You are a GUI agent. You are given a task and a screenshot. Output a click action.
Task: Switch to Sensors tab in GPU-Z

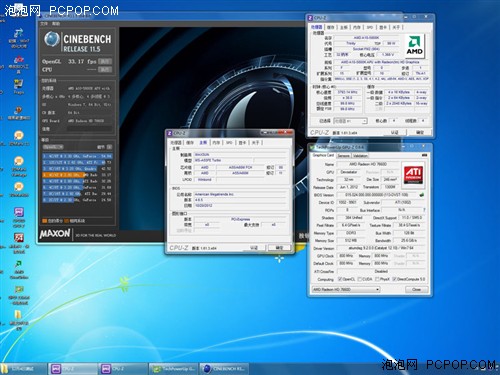point(344,156)
